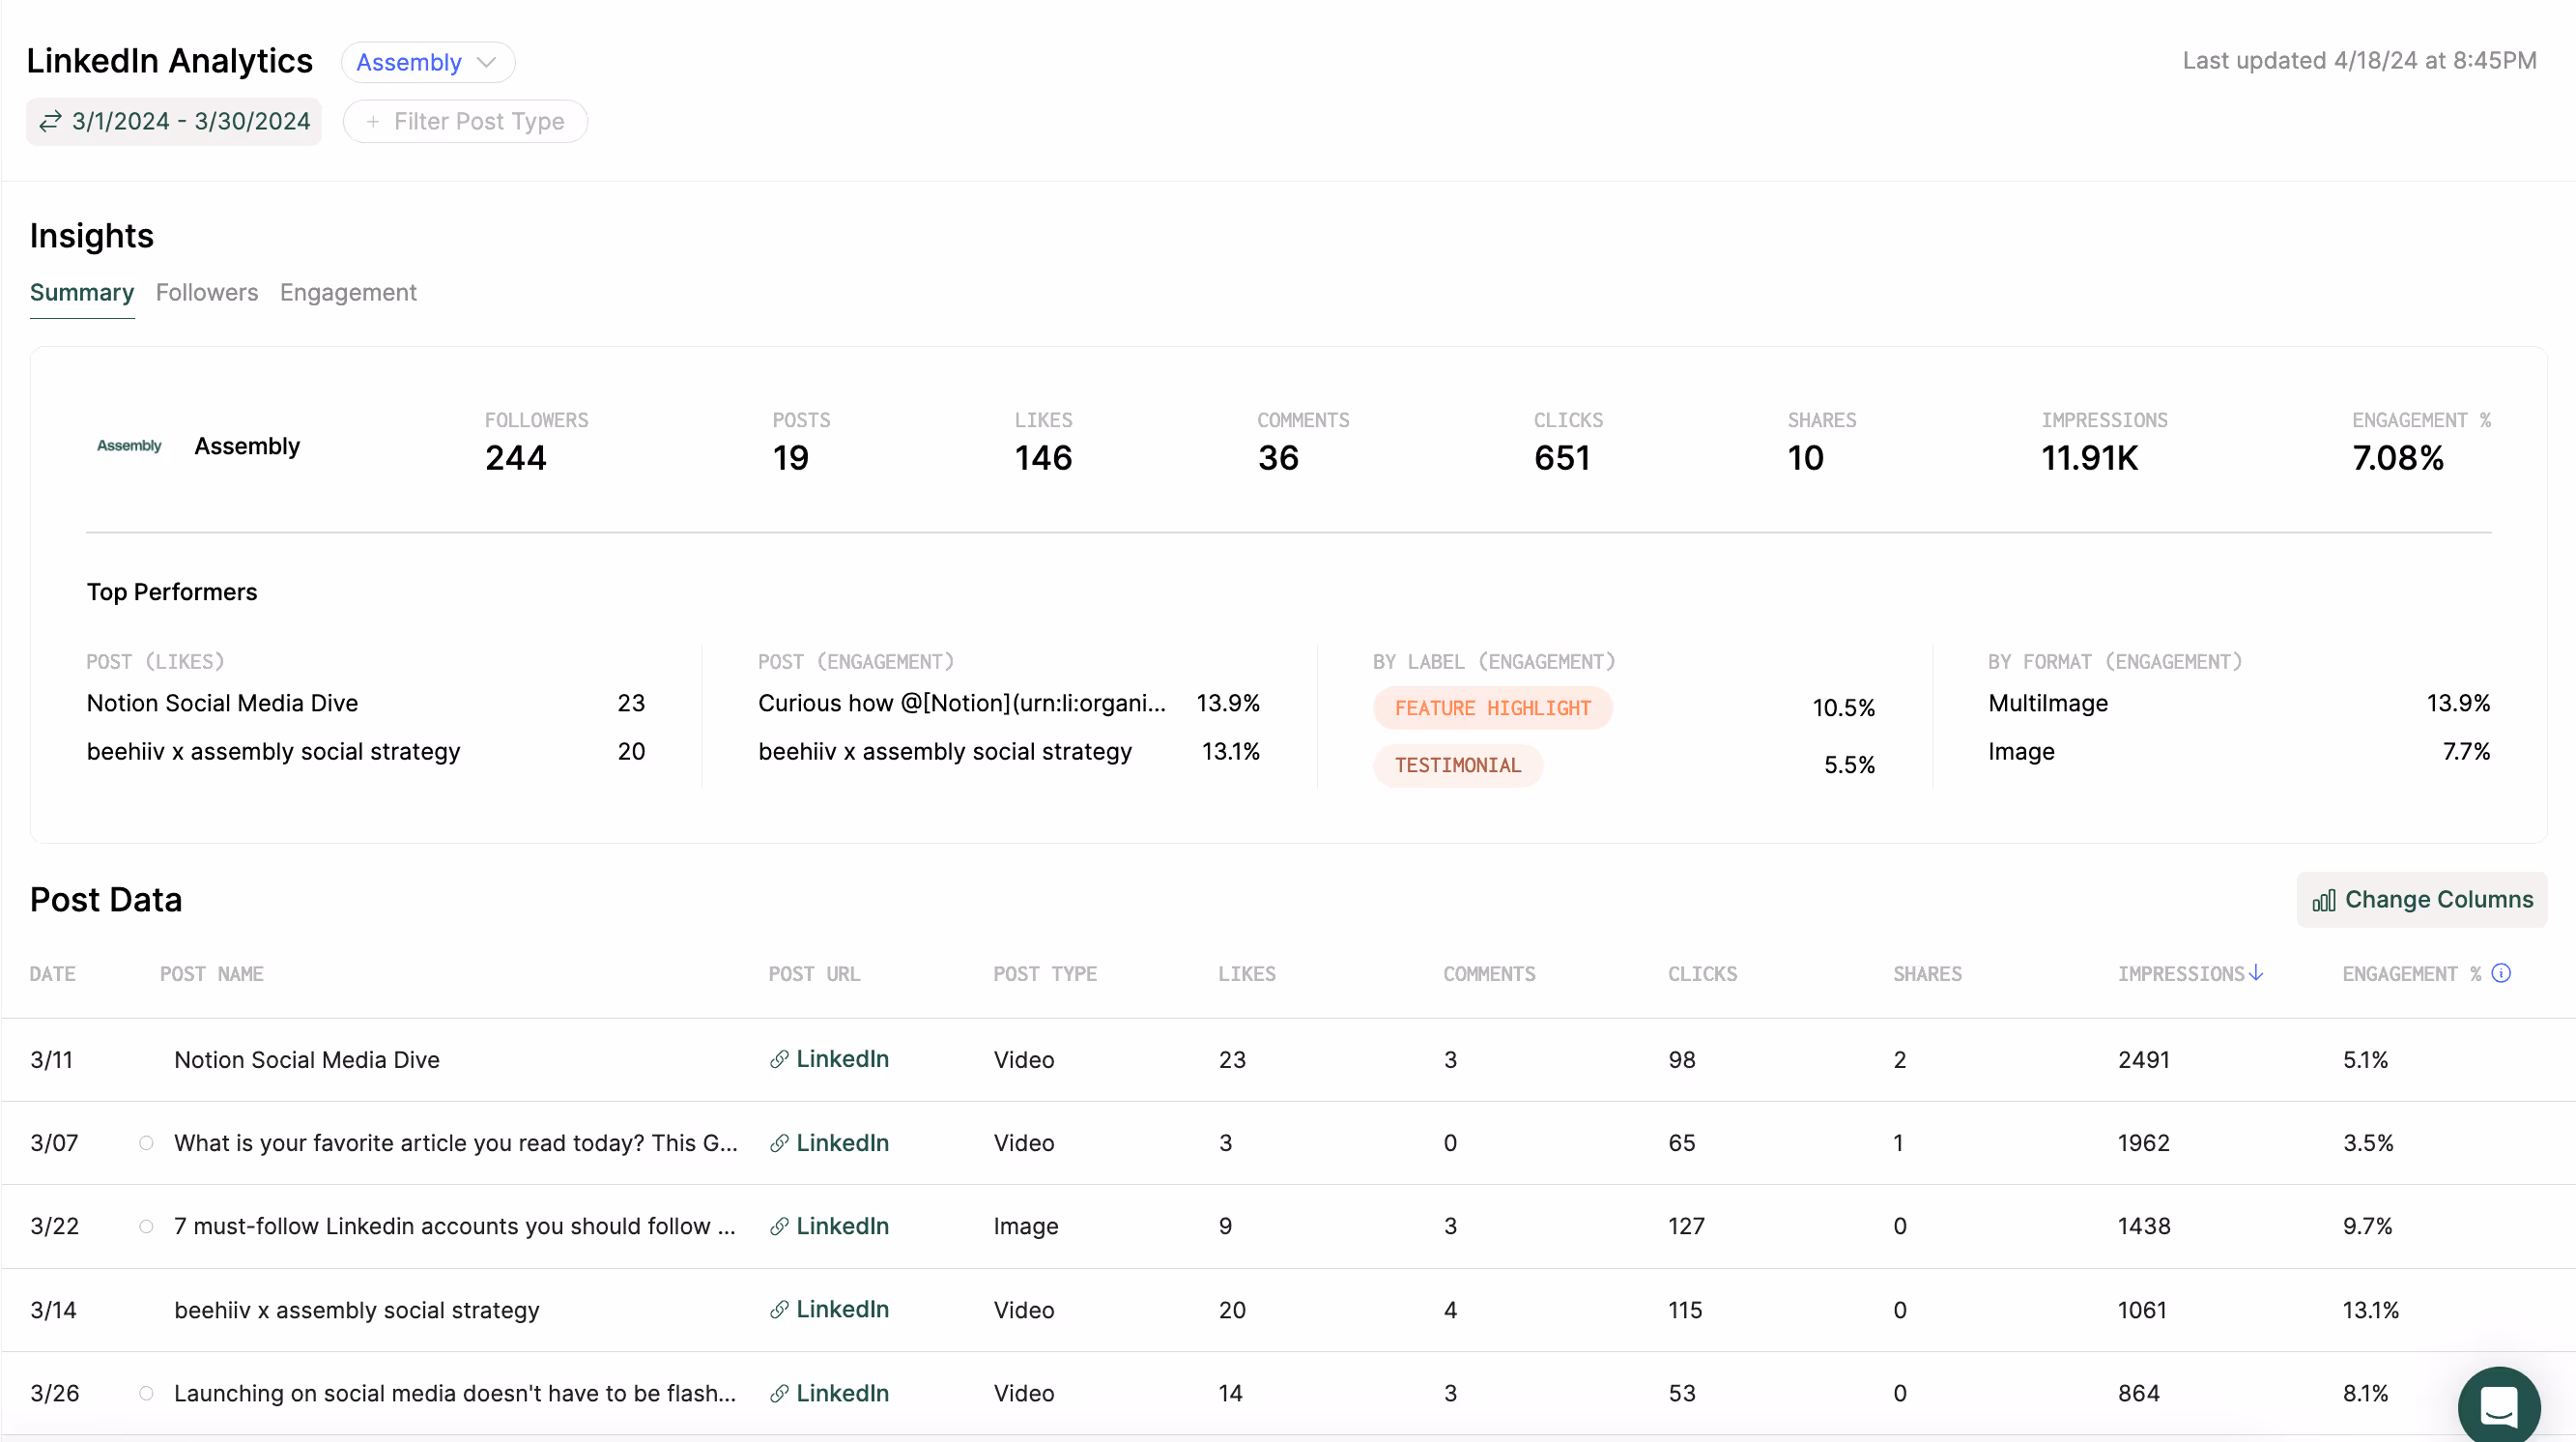Open the chat support widget icon
This screenshot has width=2576, height=1442.
tap(2498, 1406)
